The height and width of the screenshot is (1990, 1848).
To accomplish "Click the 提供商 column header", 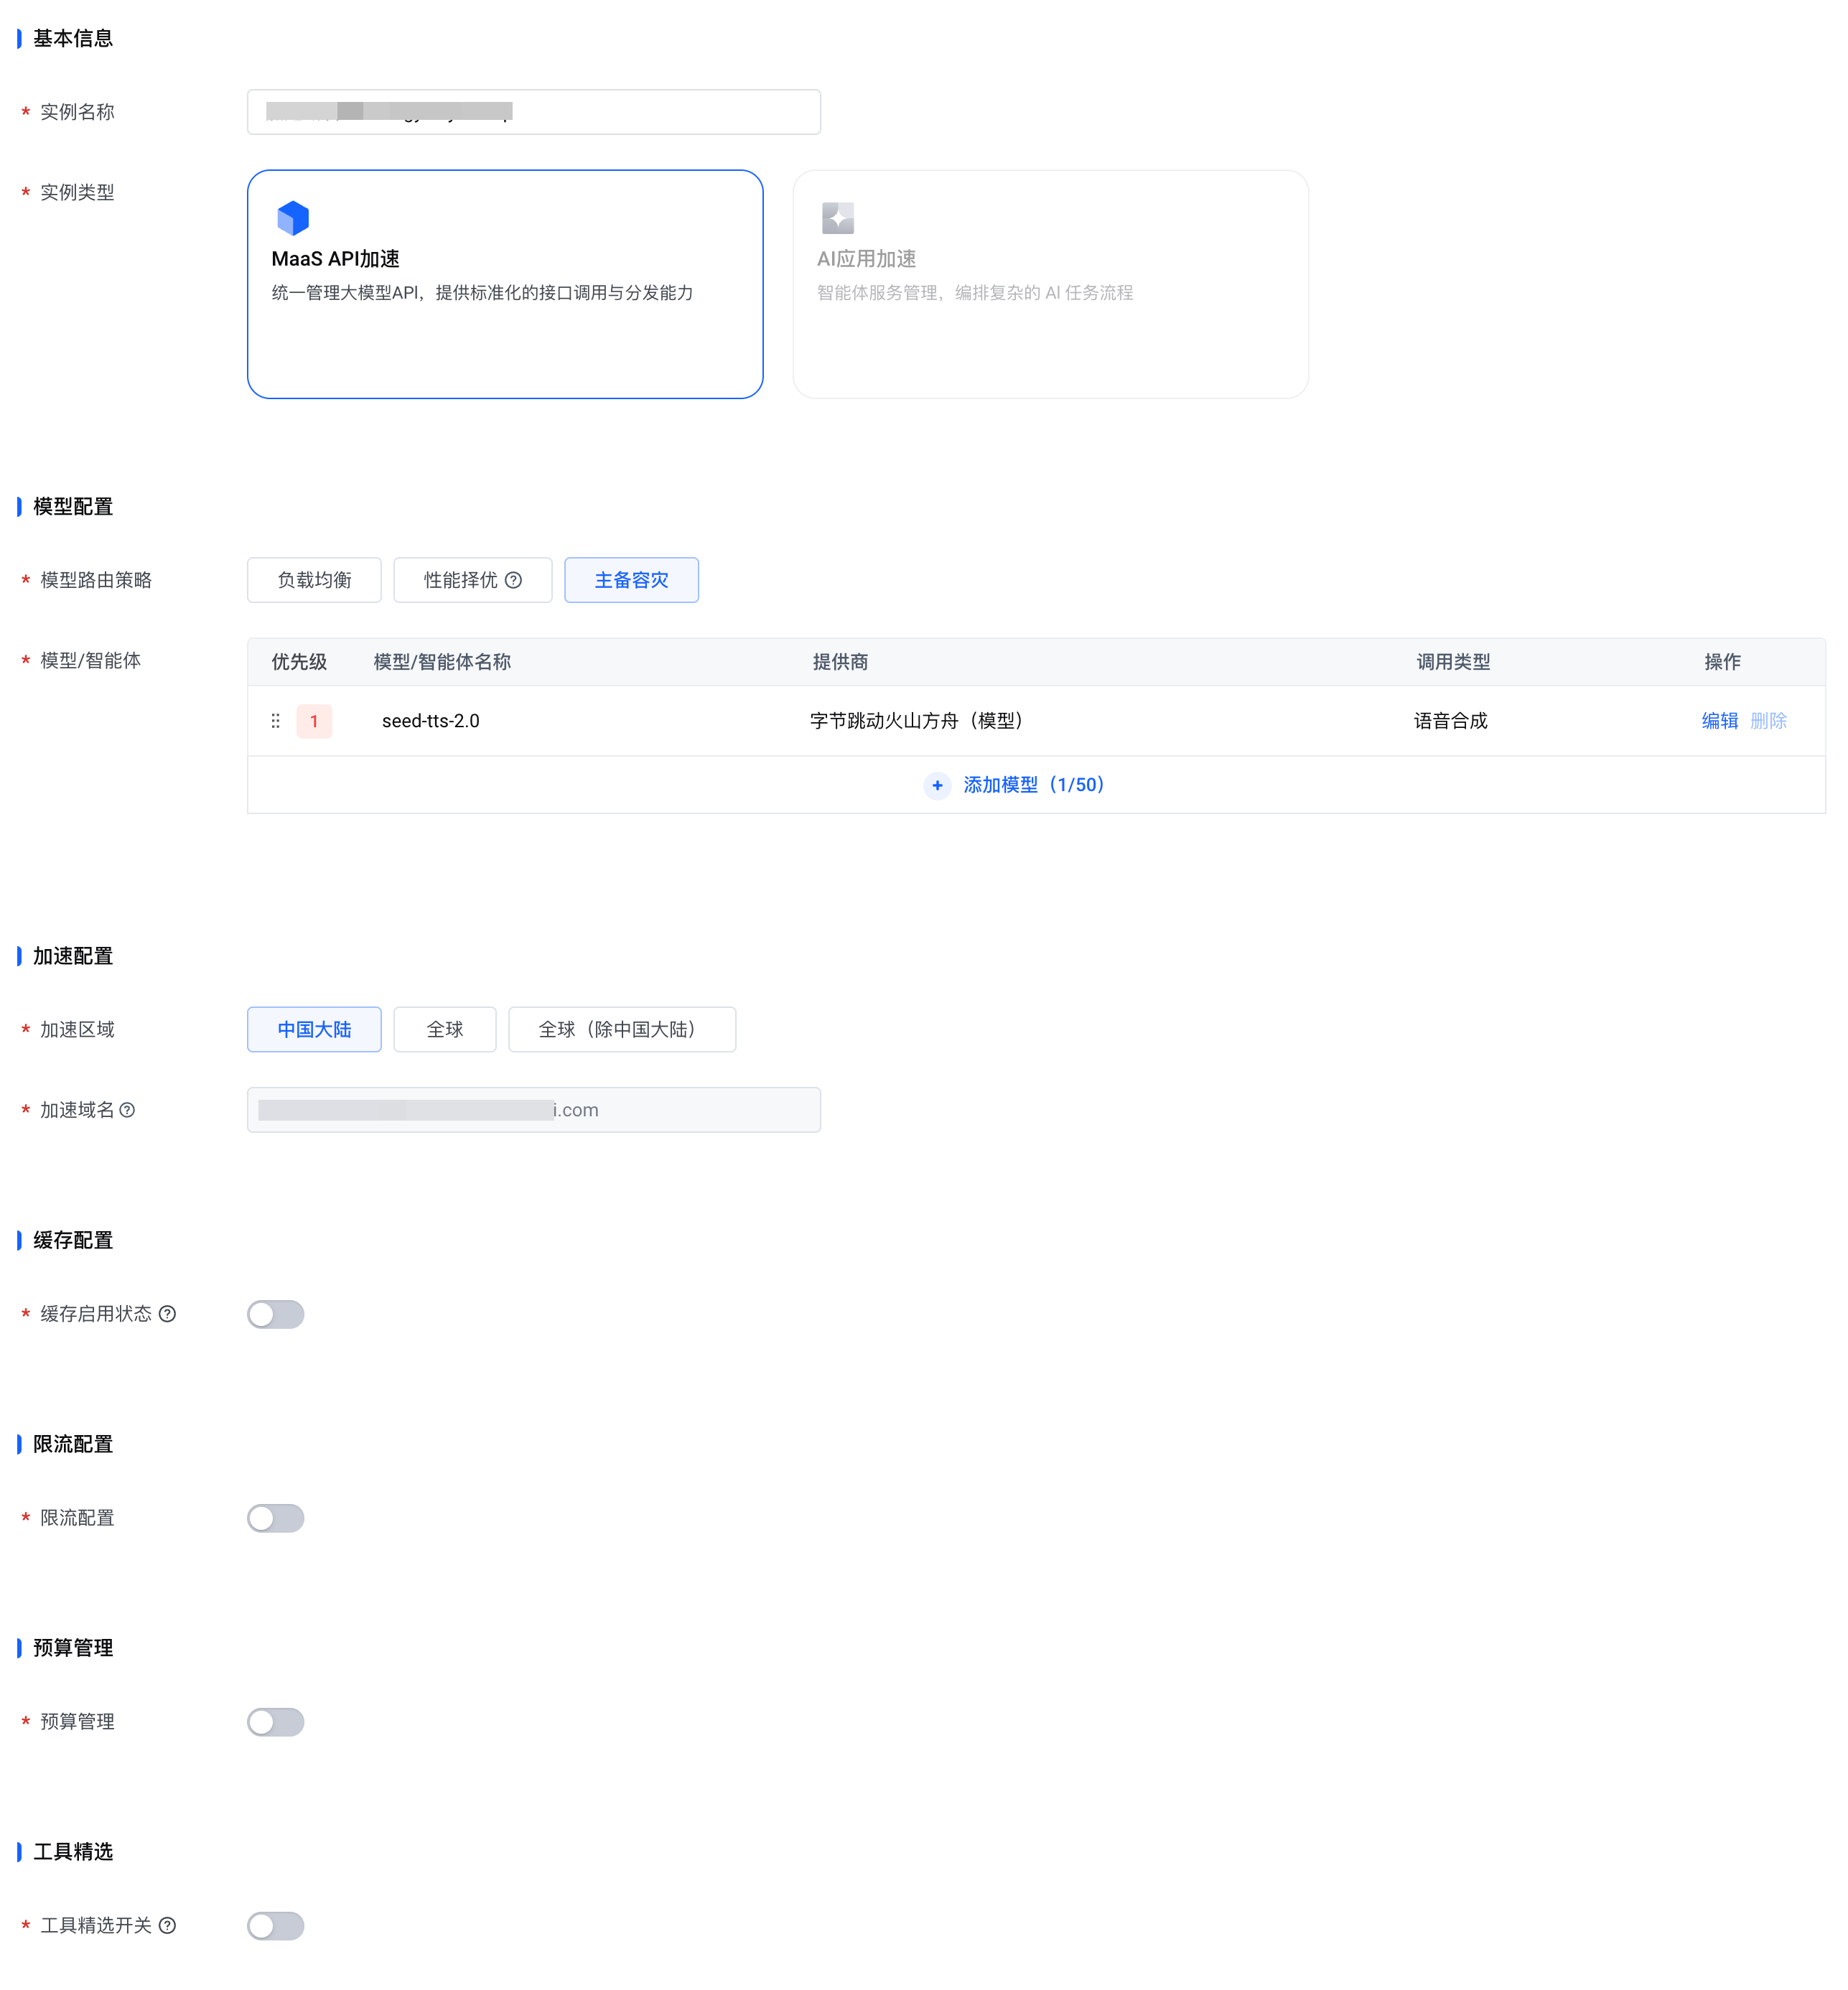I will pyautogui.click(x=840, y=662).
